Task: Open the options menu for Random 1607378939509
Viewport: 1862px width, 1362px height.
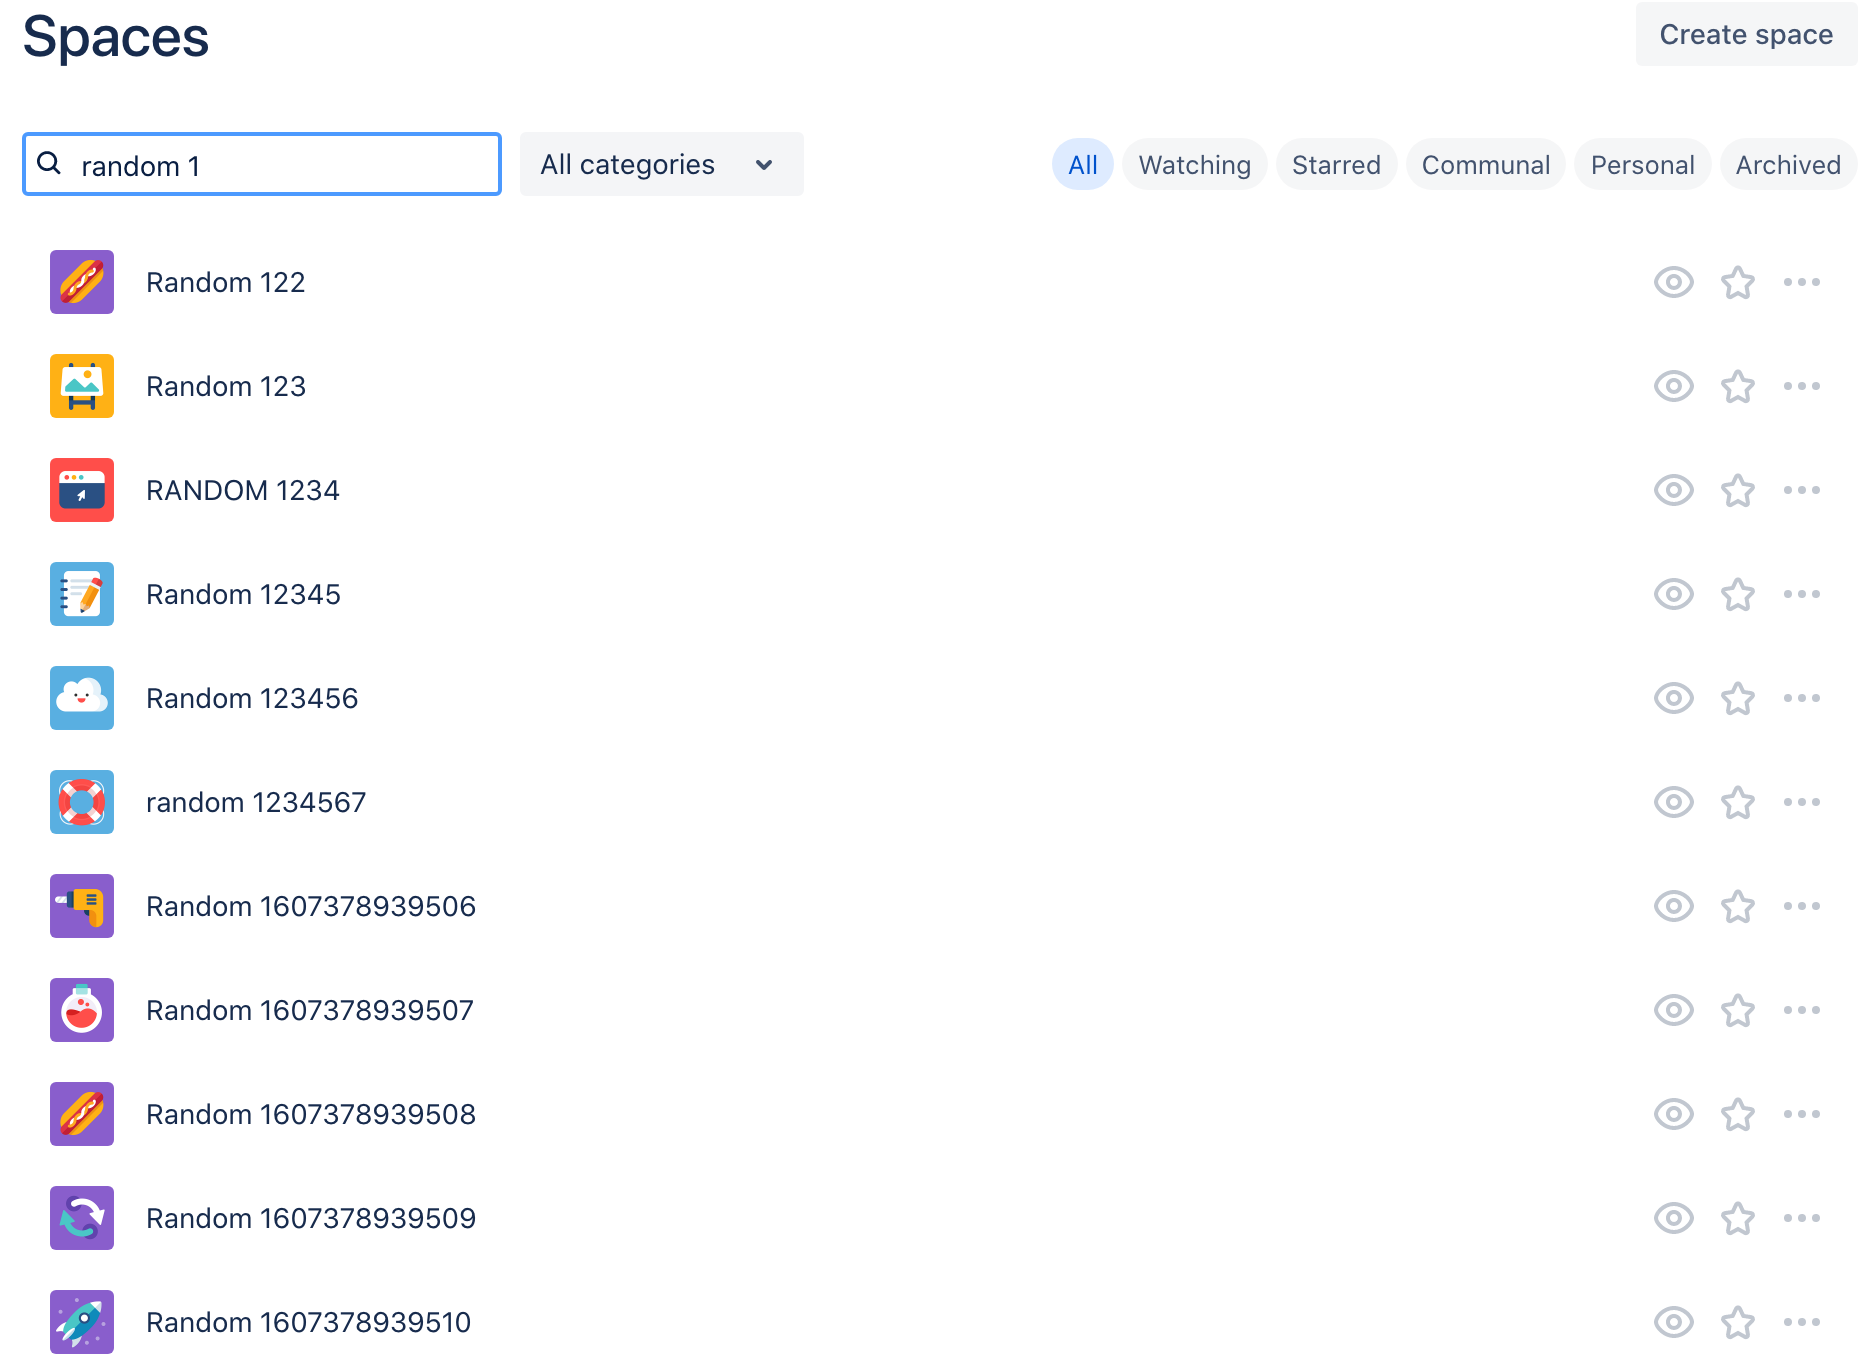Action: (x=1801, y=1218)
